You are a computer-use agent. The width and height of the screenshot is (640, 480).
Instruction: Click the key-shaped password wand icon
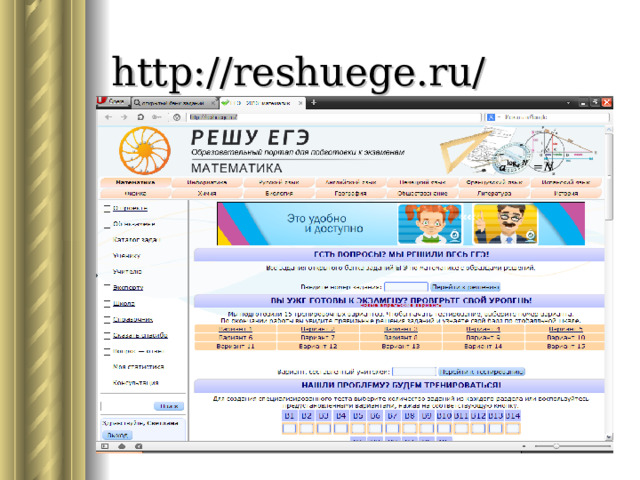click(156, 117)
